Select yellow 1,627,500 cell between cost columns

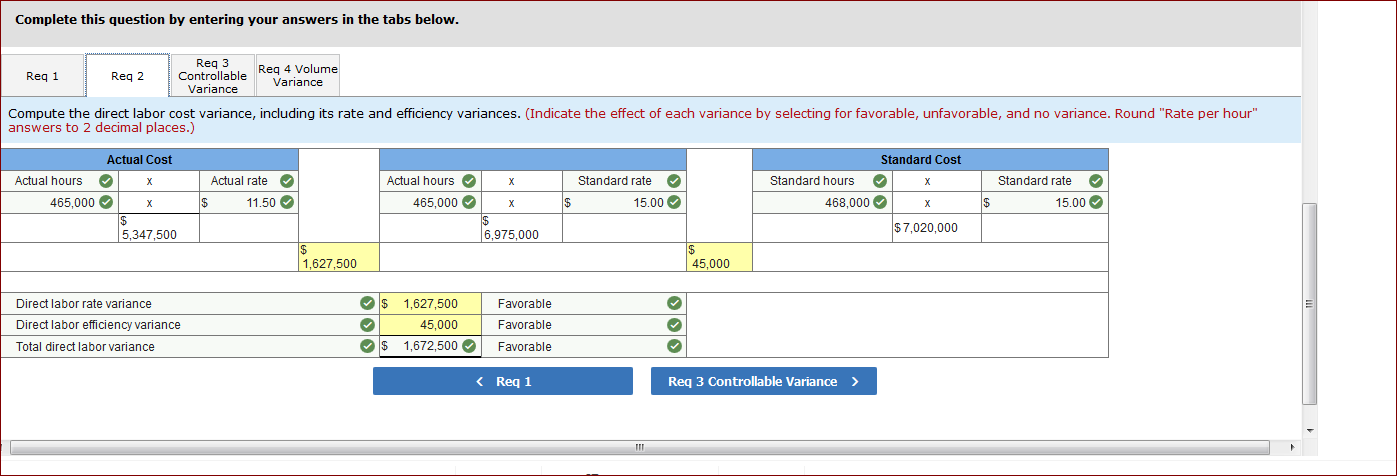338,257
